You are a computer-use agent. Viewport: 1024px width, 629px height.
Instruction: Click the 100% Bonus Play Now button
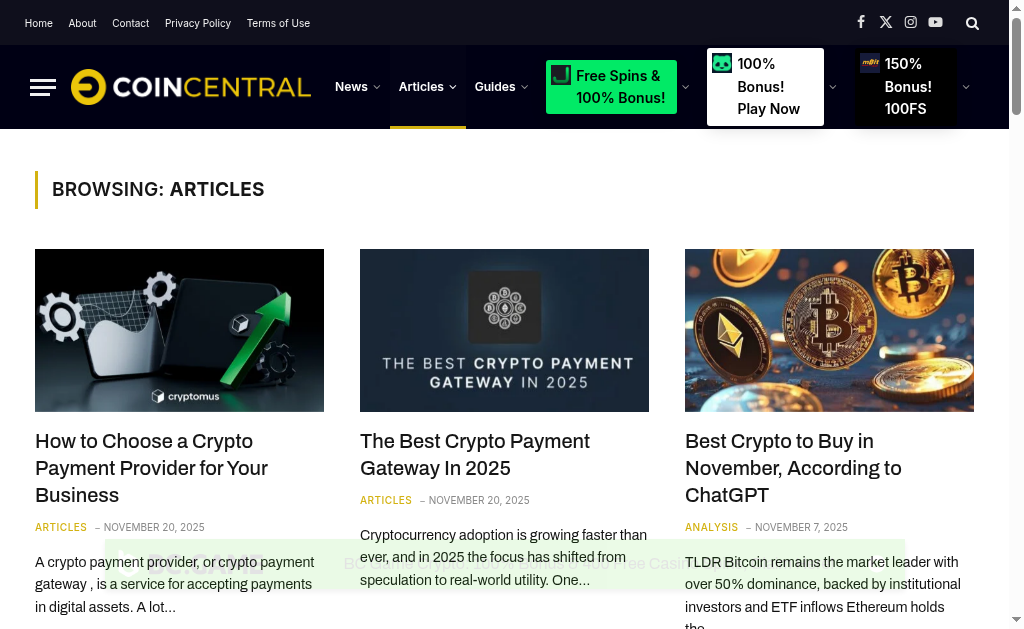tap(765, 87)
